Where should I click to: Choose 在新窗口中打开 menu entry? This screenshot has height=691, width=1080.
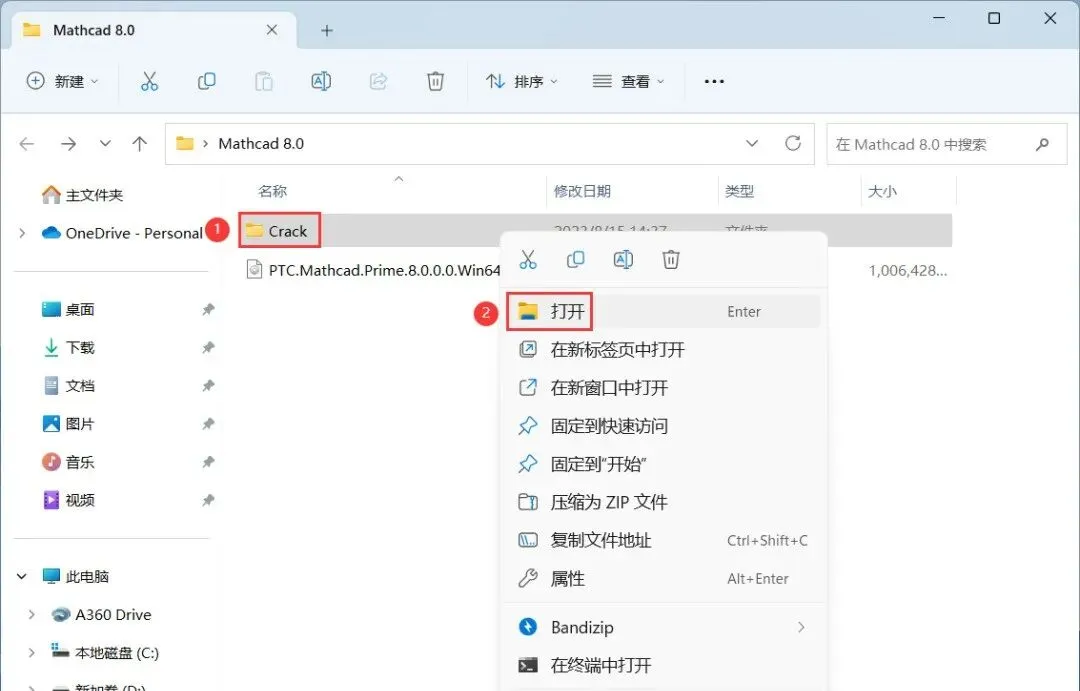(x=663, y=388)
